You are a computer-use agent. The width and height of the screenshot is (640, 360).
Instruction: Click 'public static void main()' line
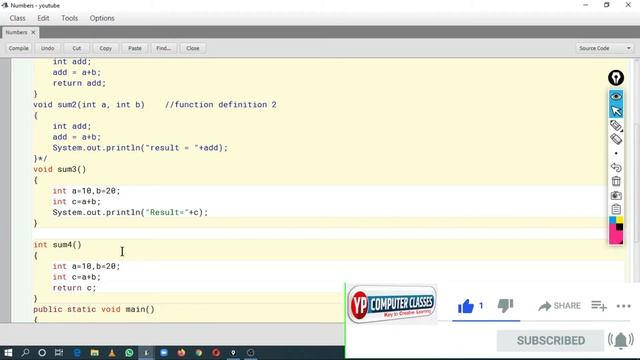(94, 309)
